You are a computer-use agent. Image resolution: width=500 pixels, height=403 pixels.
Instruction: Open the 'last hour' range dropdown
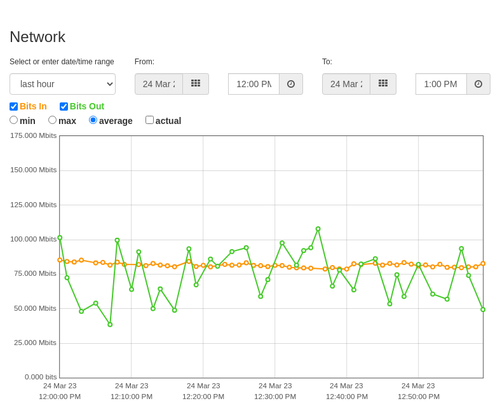point(63,84)
